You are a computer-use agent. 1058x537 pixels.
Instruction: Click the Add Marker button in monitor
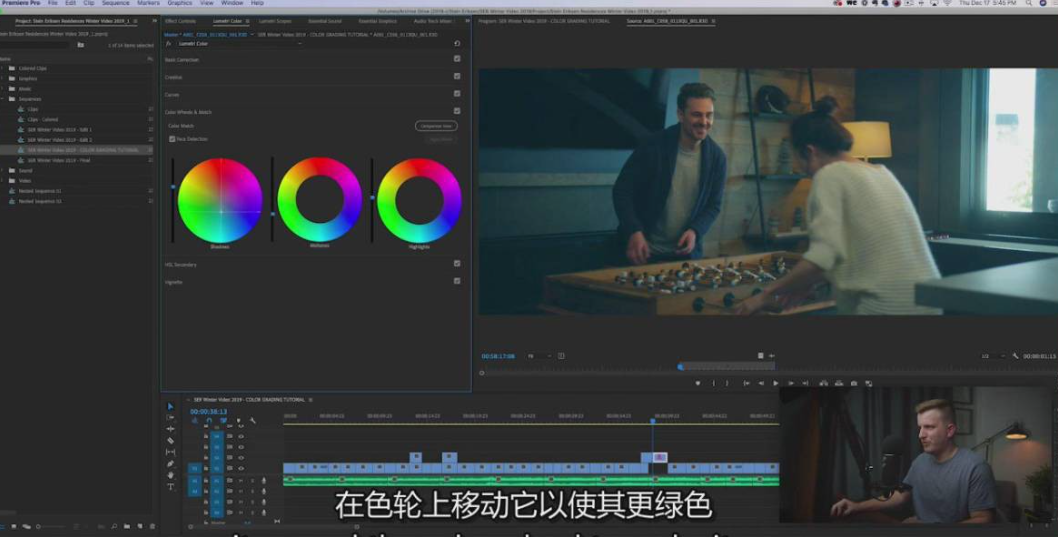pos(698,383)
